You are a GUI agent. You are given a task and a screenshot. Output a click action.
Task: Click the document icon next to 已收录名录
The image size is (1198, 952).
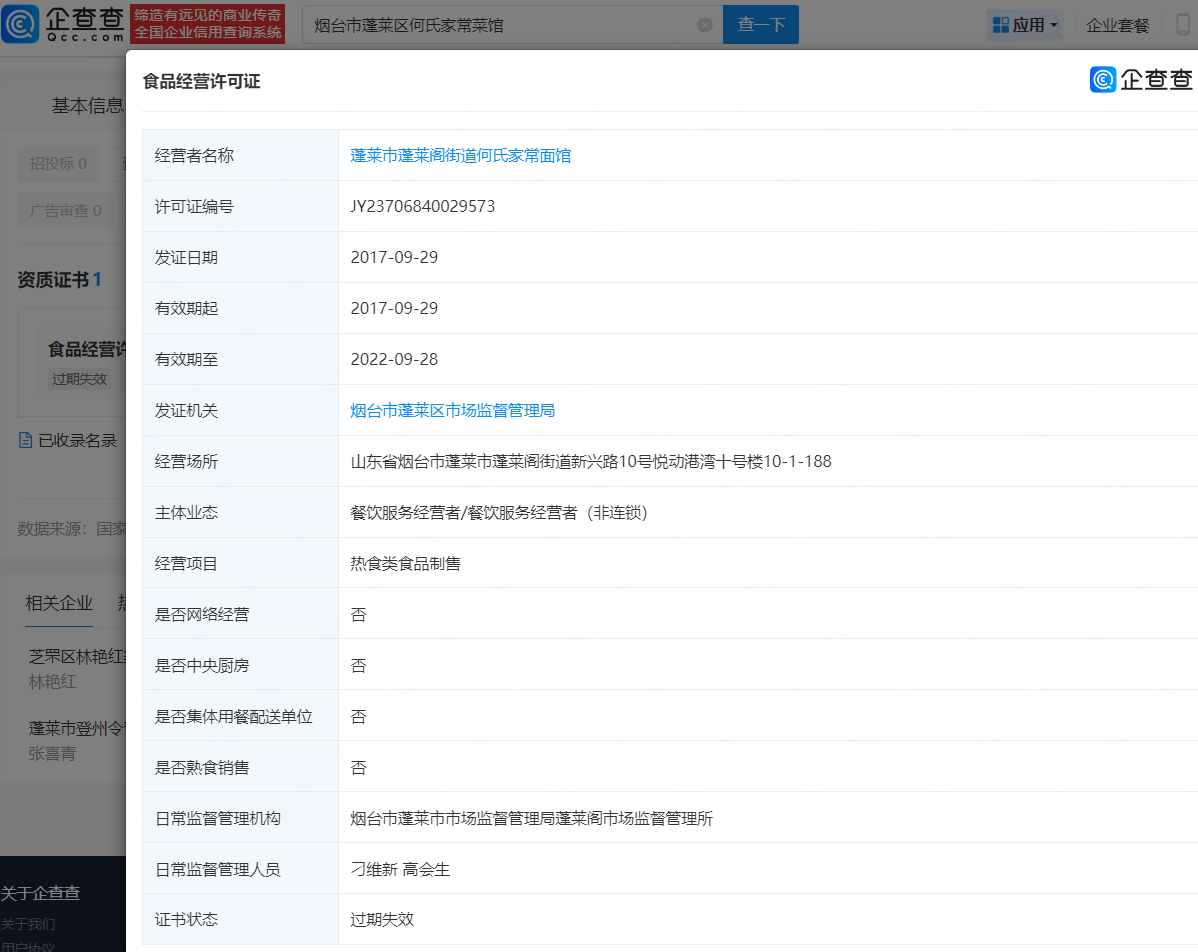26,440
